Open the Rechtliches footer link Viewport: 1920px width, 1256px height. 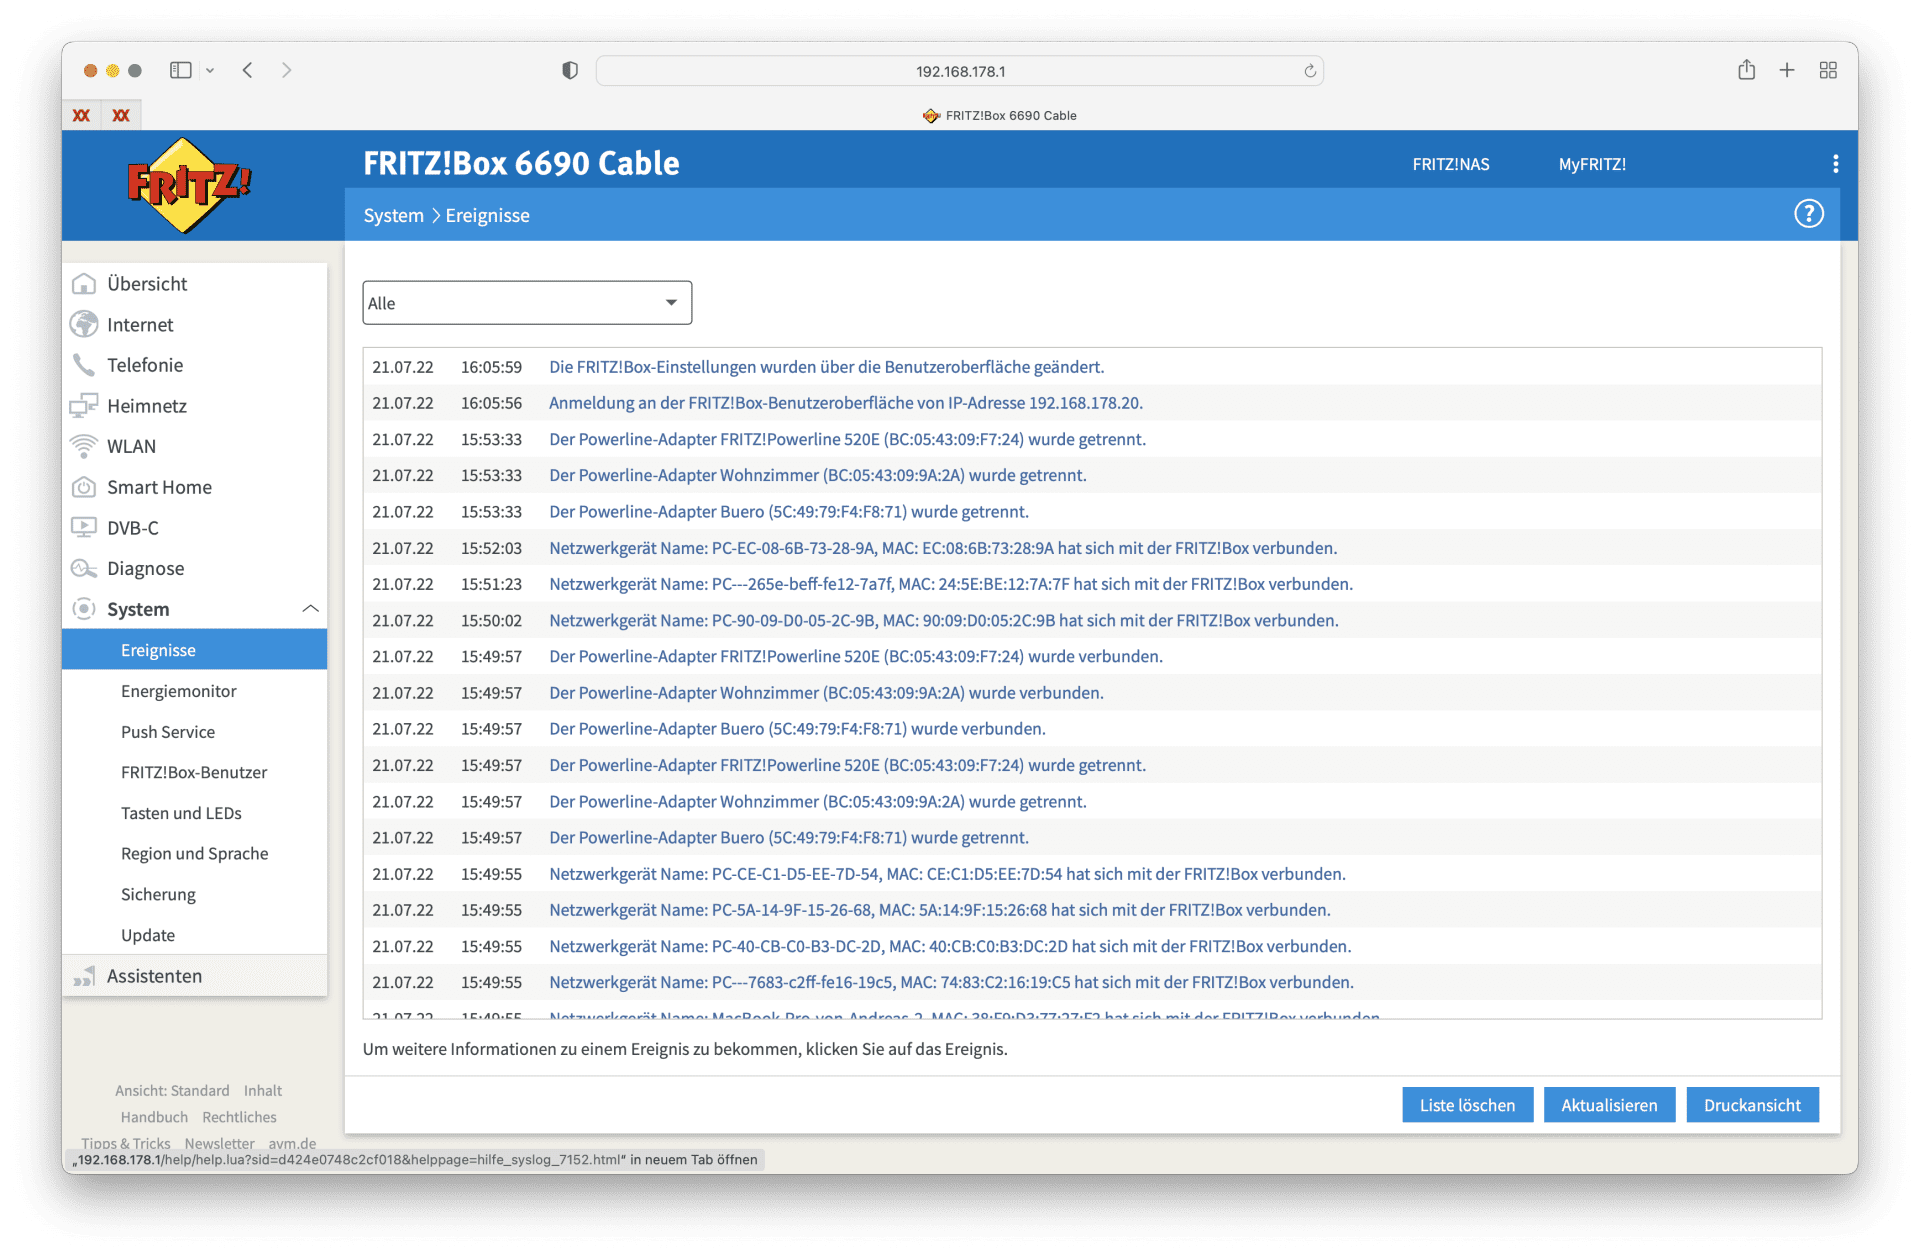pos(239,1117)
